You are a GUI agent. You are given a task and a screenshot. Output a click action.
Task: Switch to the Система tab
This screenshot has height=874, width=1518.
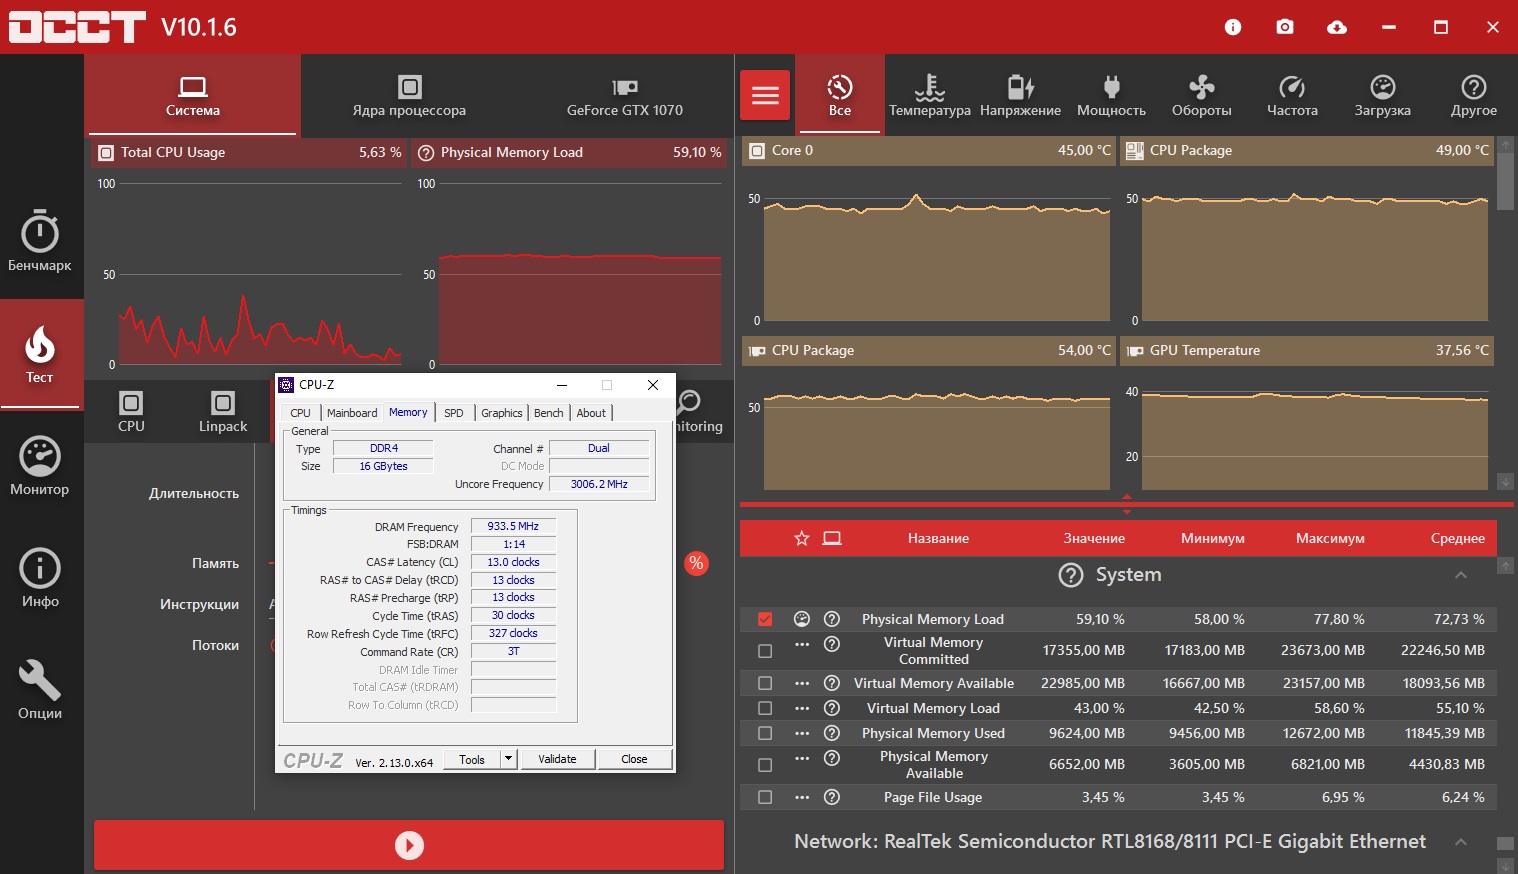click(193, 95)
